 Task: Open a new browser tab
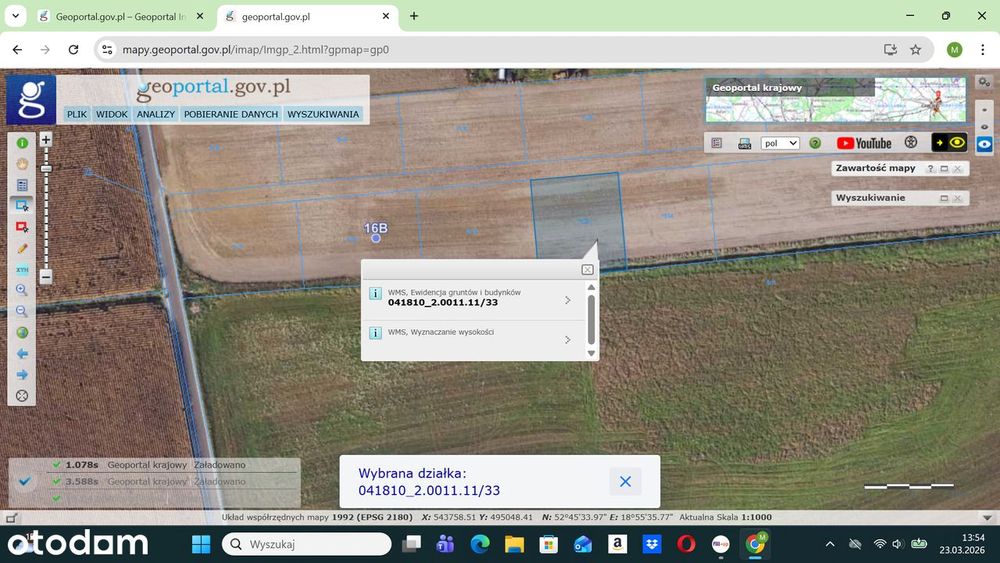tap(414, 16)
